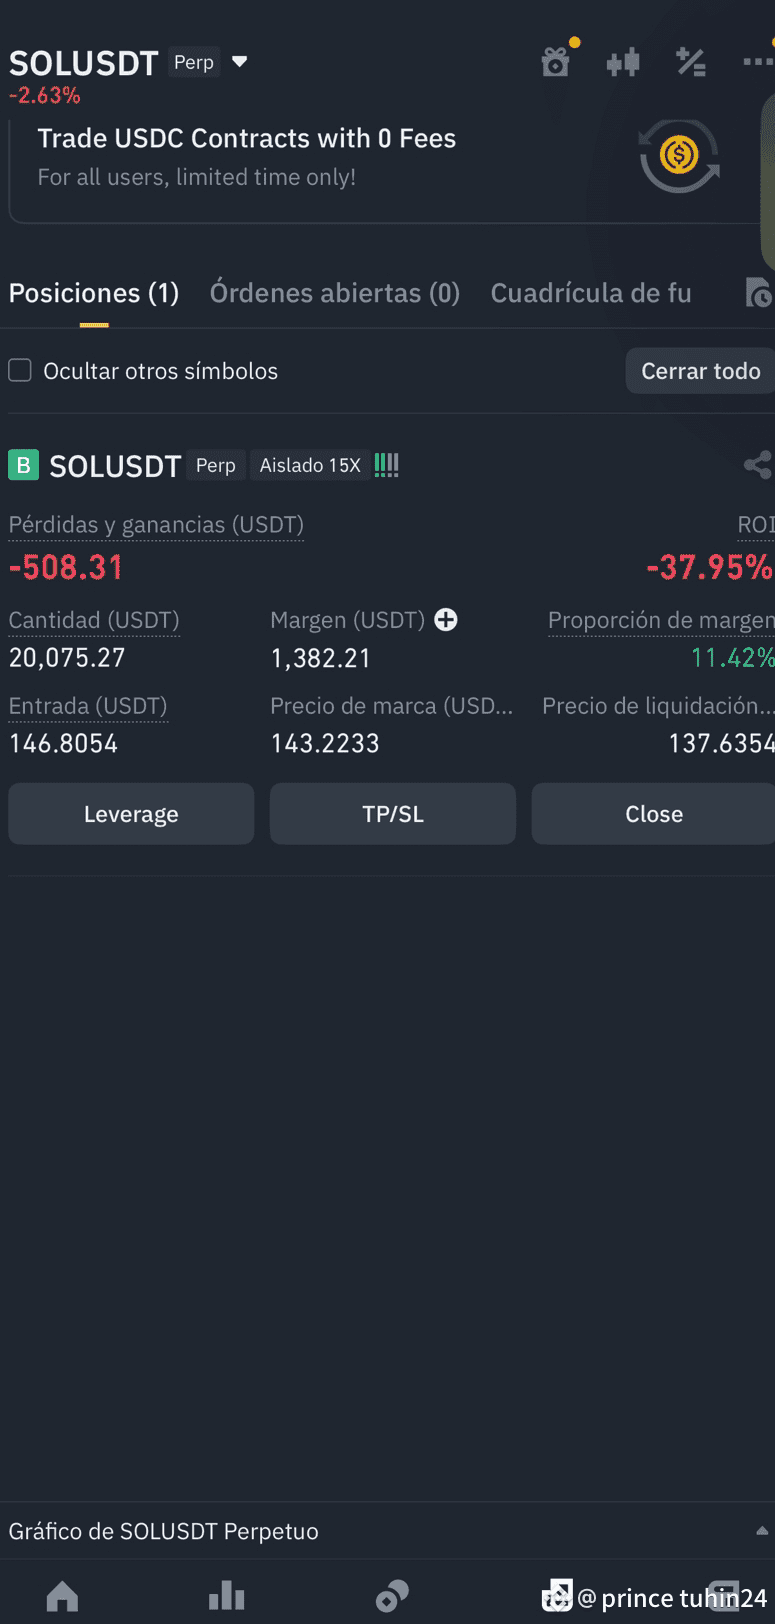Select the Posiciones (1) tab
The height and width of the screenshot is (1624, 775).
(x=94, y=293)
